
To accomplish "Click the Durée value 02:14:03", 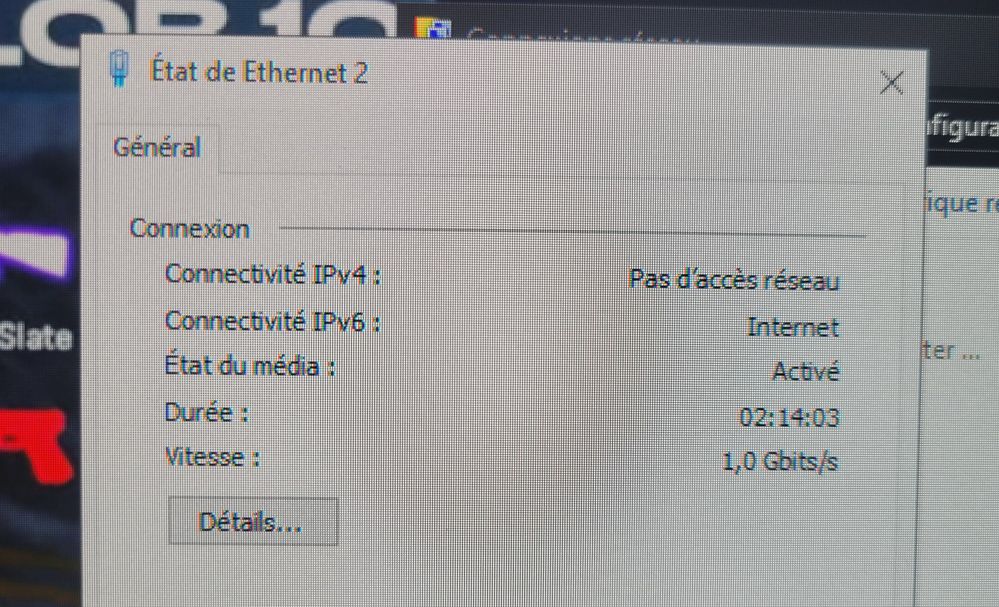I will point(789,417).
